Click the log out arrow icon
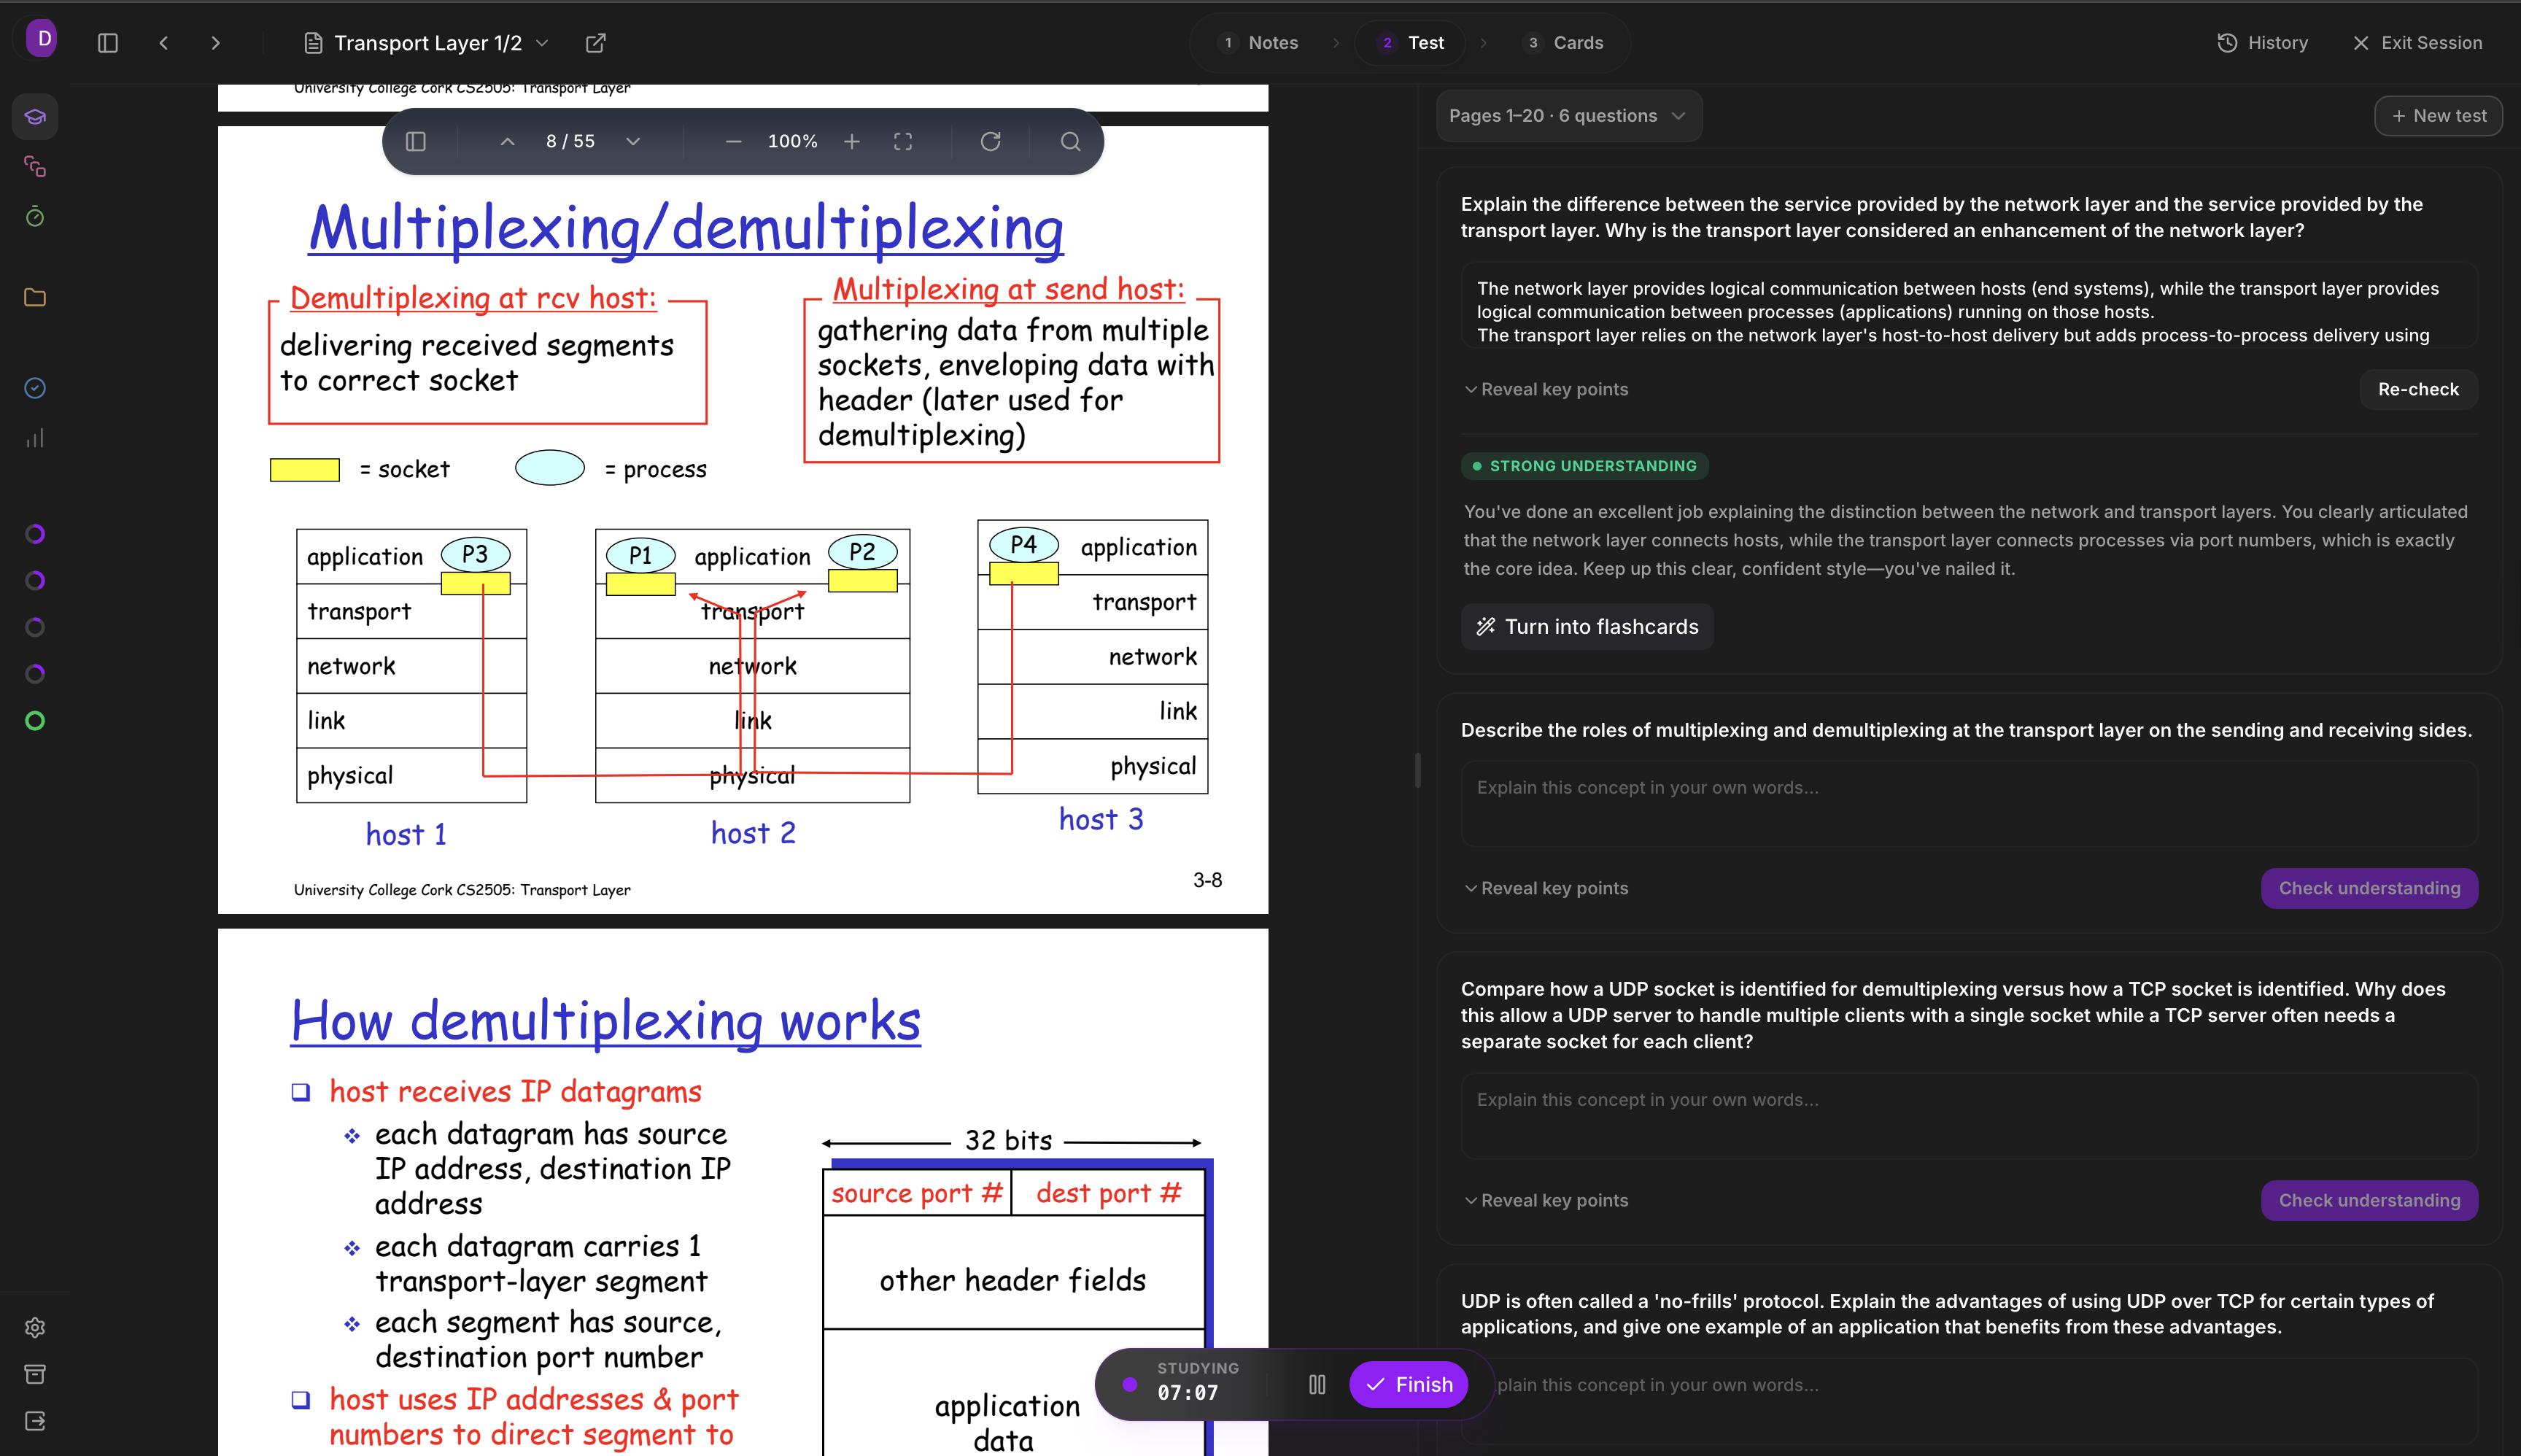 [35, 1421]
